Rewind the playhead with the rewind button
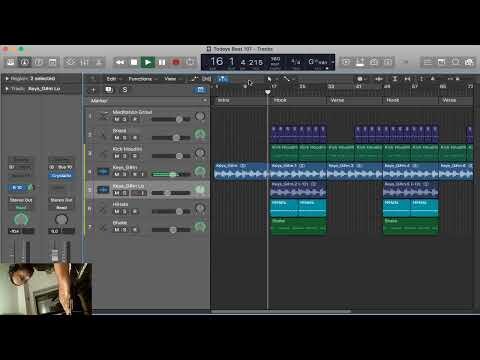Viewport: 480px width, 360px height. [x=120, y=62]
